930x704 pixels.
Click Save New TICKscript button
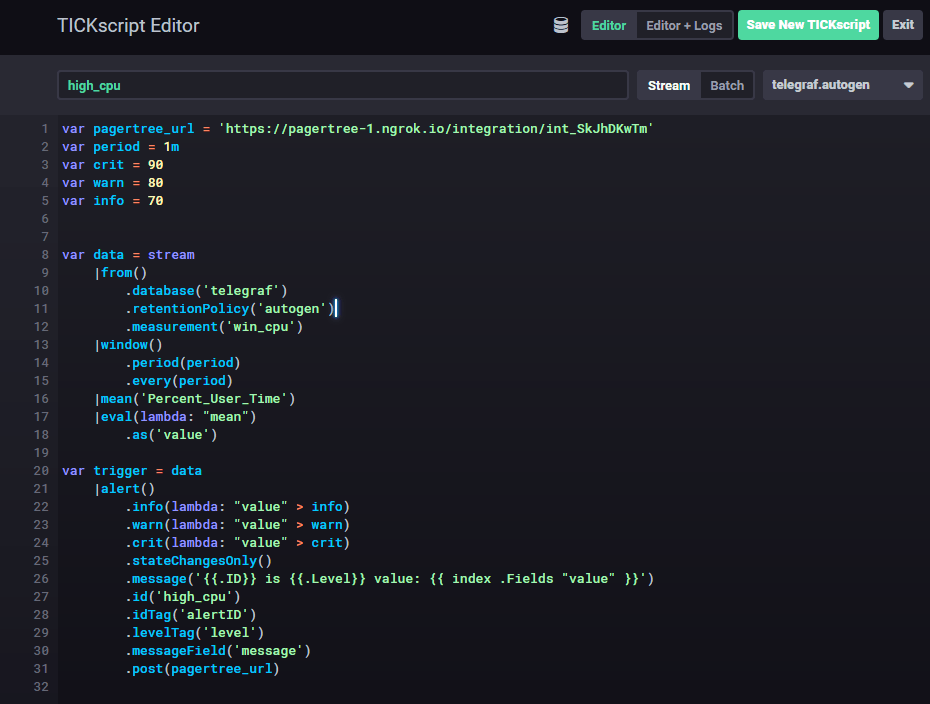[x=808, y=25]
